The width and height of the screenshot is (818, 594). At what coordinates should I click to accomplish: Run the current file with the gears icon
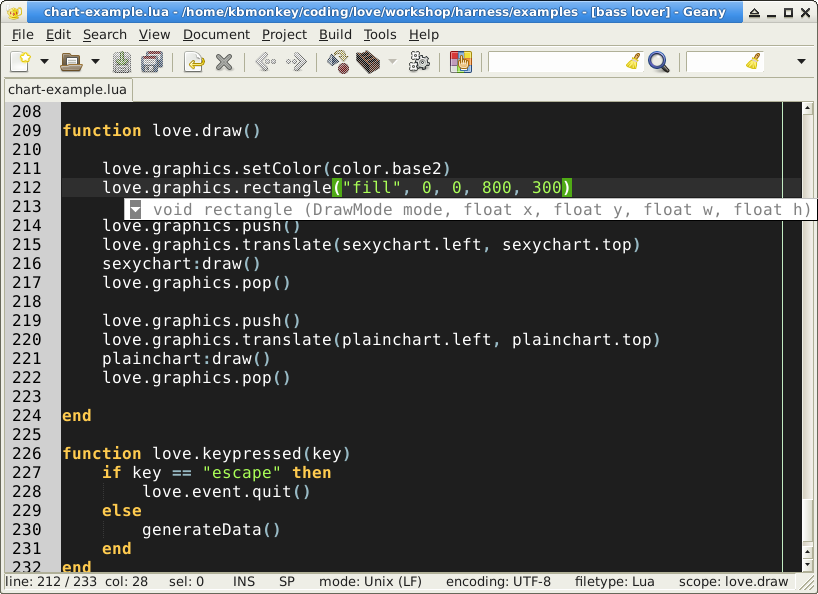click(419, 62)
